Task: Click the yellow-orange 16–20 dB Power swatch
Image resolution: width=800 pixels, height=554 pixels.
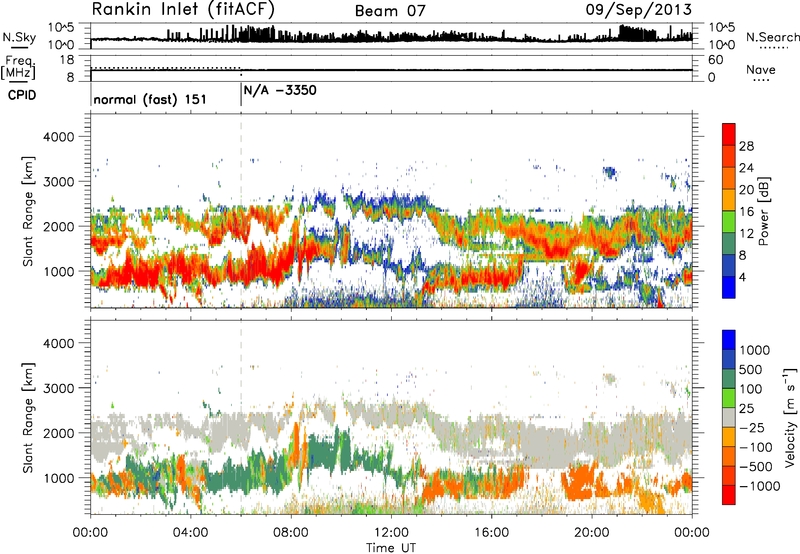Action: coord(729,200)
